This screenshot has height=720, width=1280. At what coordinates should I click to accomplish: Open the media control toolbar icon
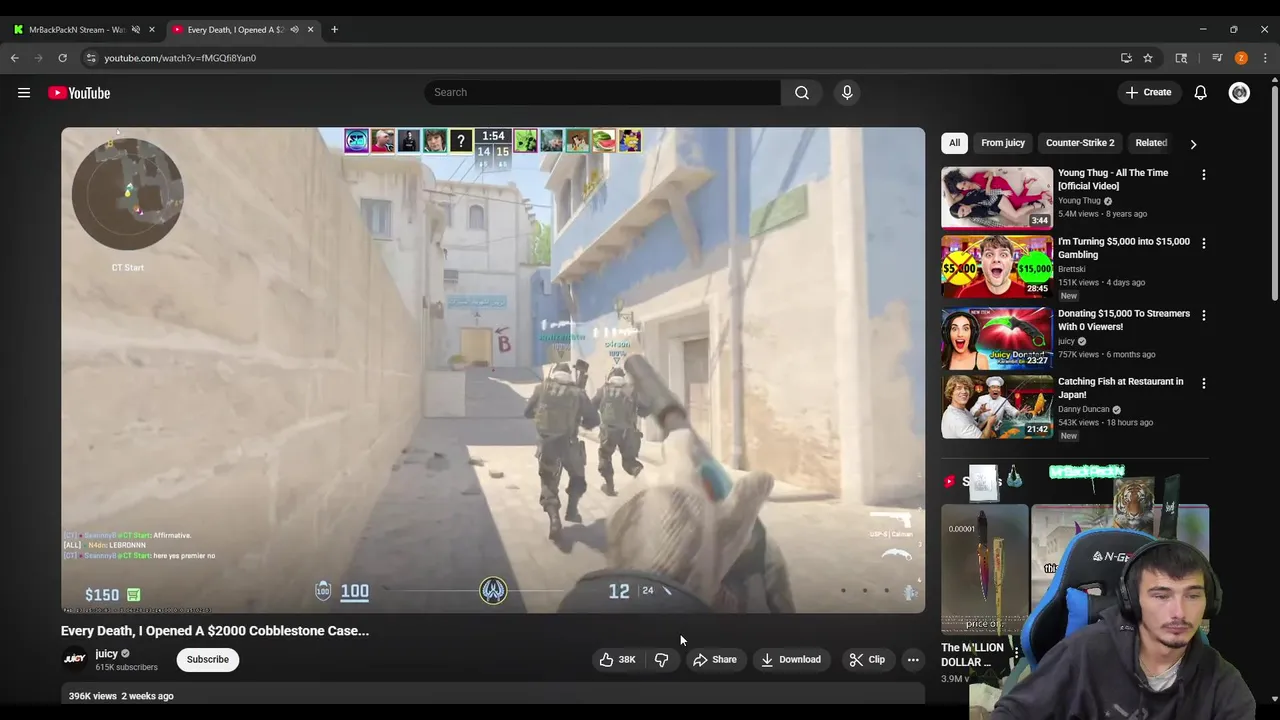1217,58
